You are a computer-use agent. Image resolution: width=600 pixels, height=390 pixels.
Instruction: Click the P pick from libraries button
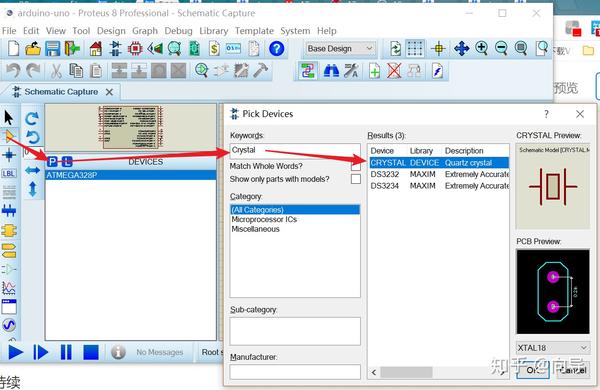(52, 162)
